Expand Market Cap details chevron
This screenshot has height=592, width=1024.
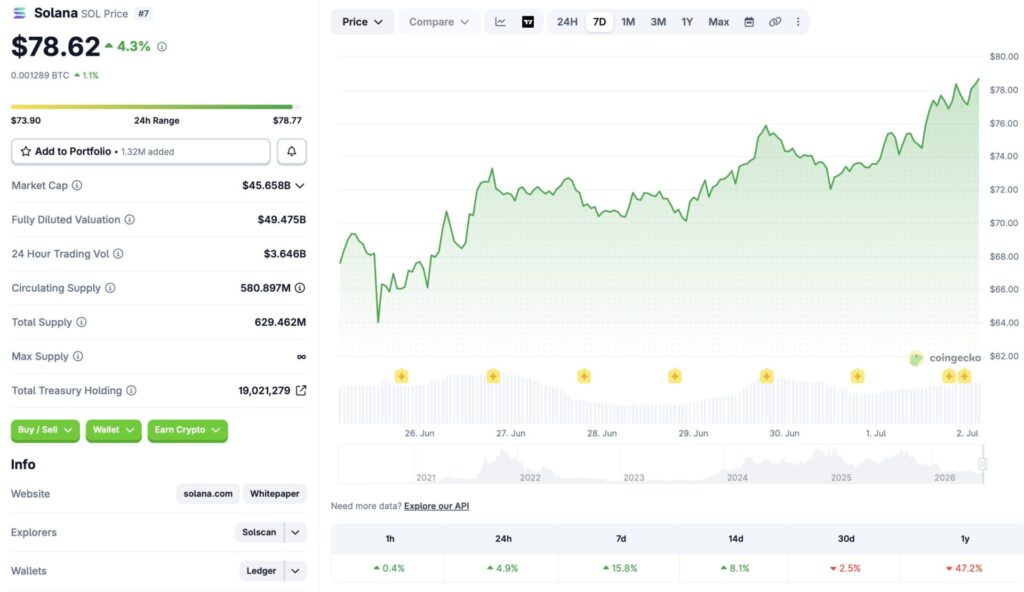[x=300, y=186]
